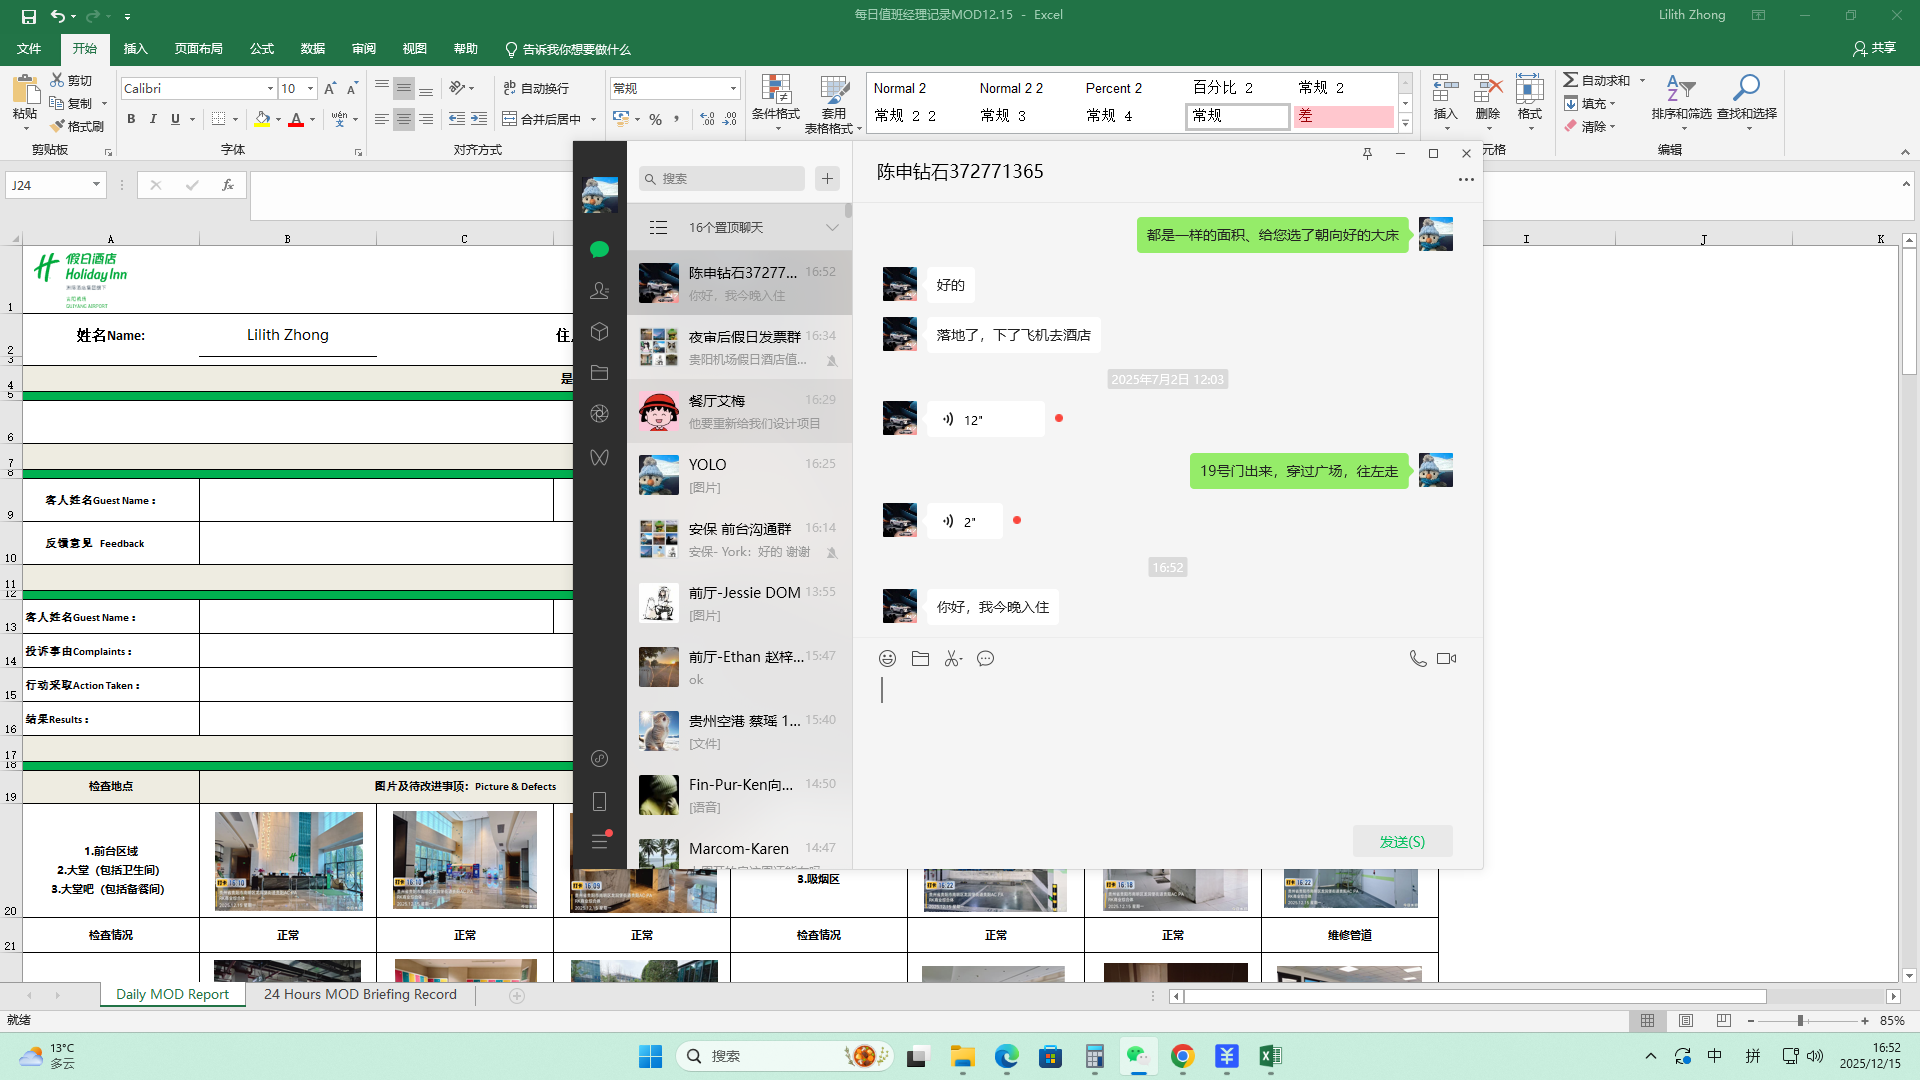This screenshot has width=1920, height=1080.
Task: Open the 餐厅艾梅 chat conversation
Action: point(740,411)
